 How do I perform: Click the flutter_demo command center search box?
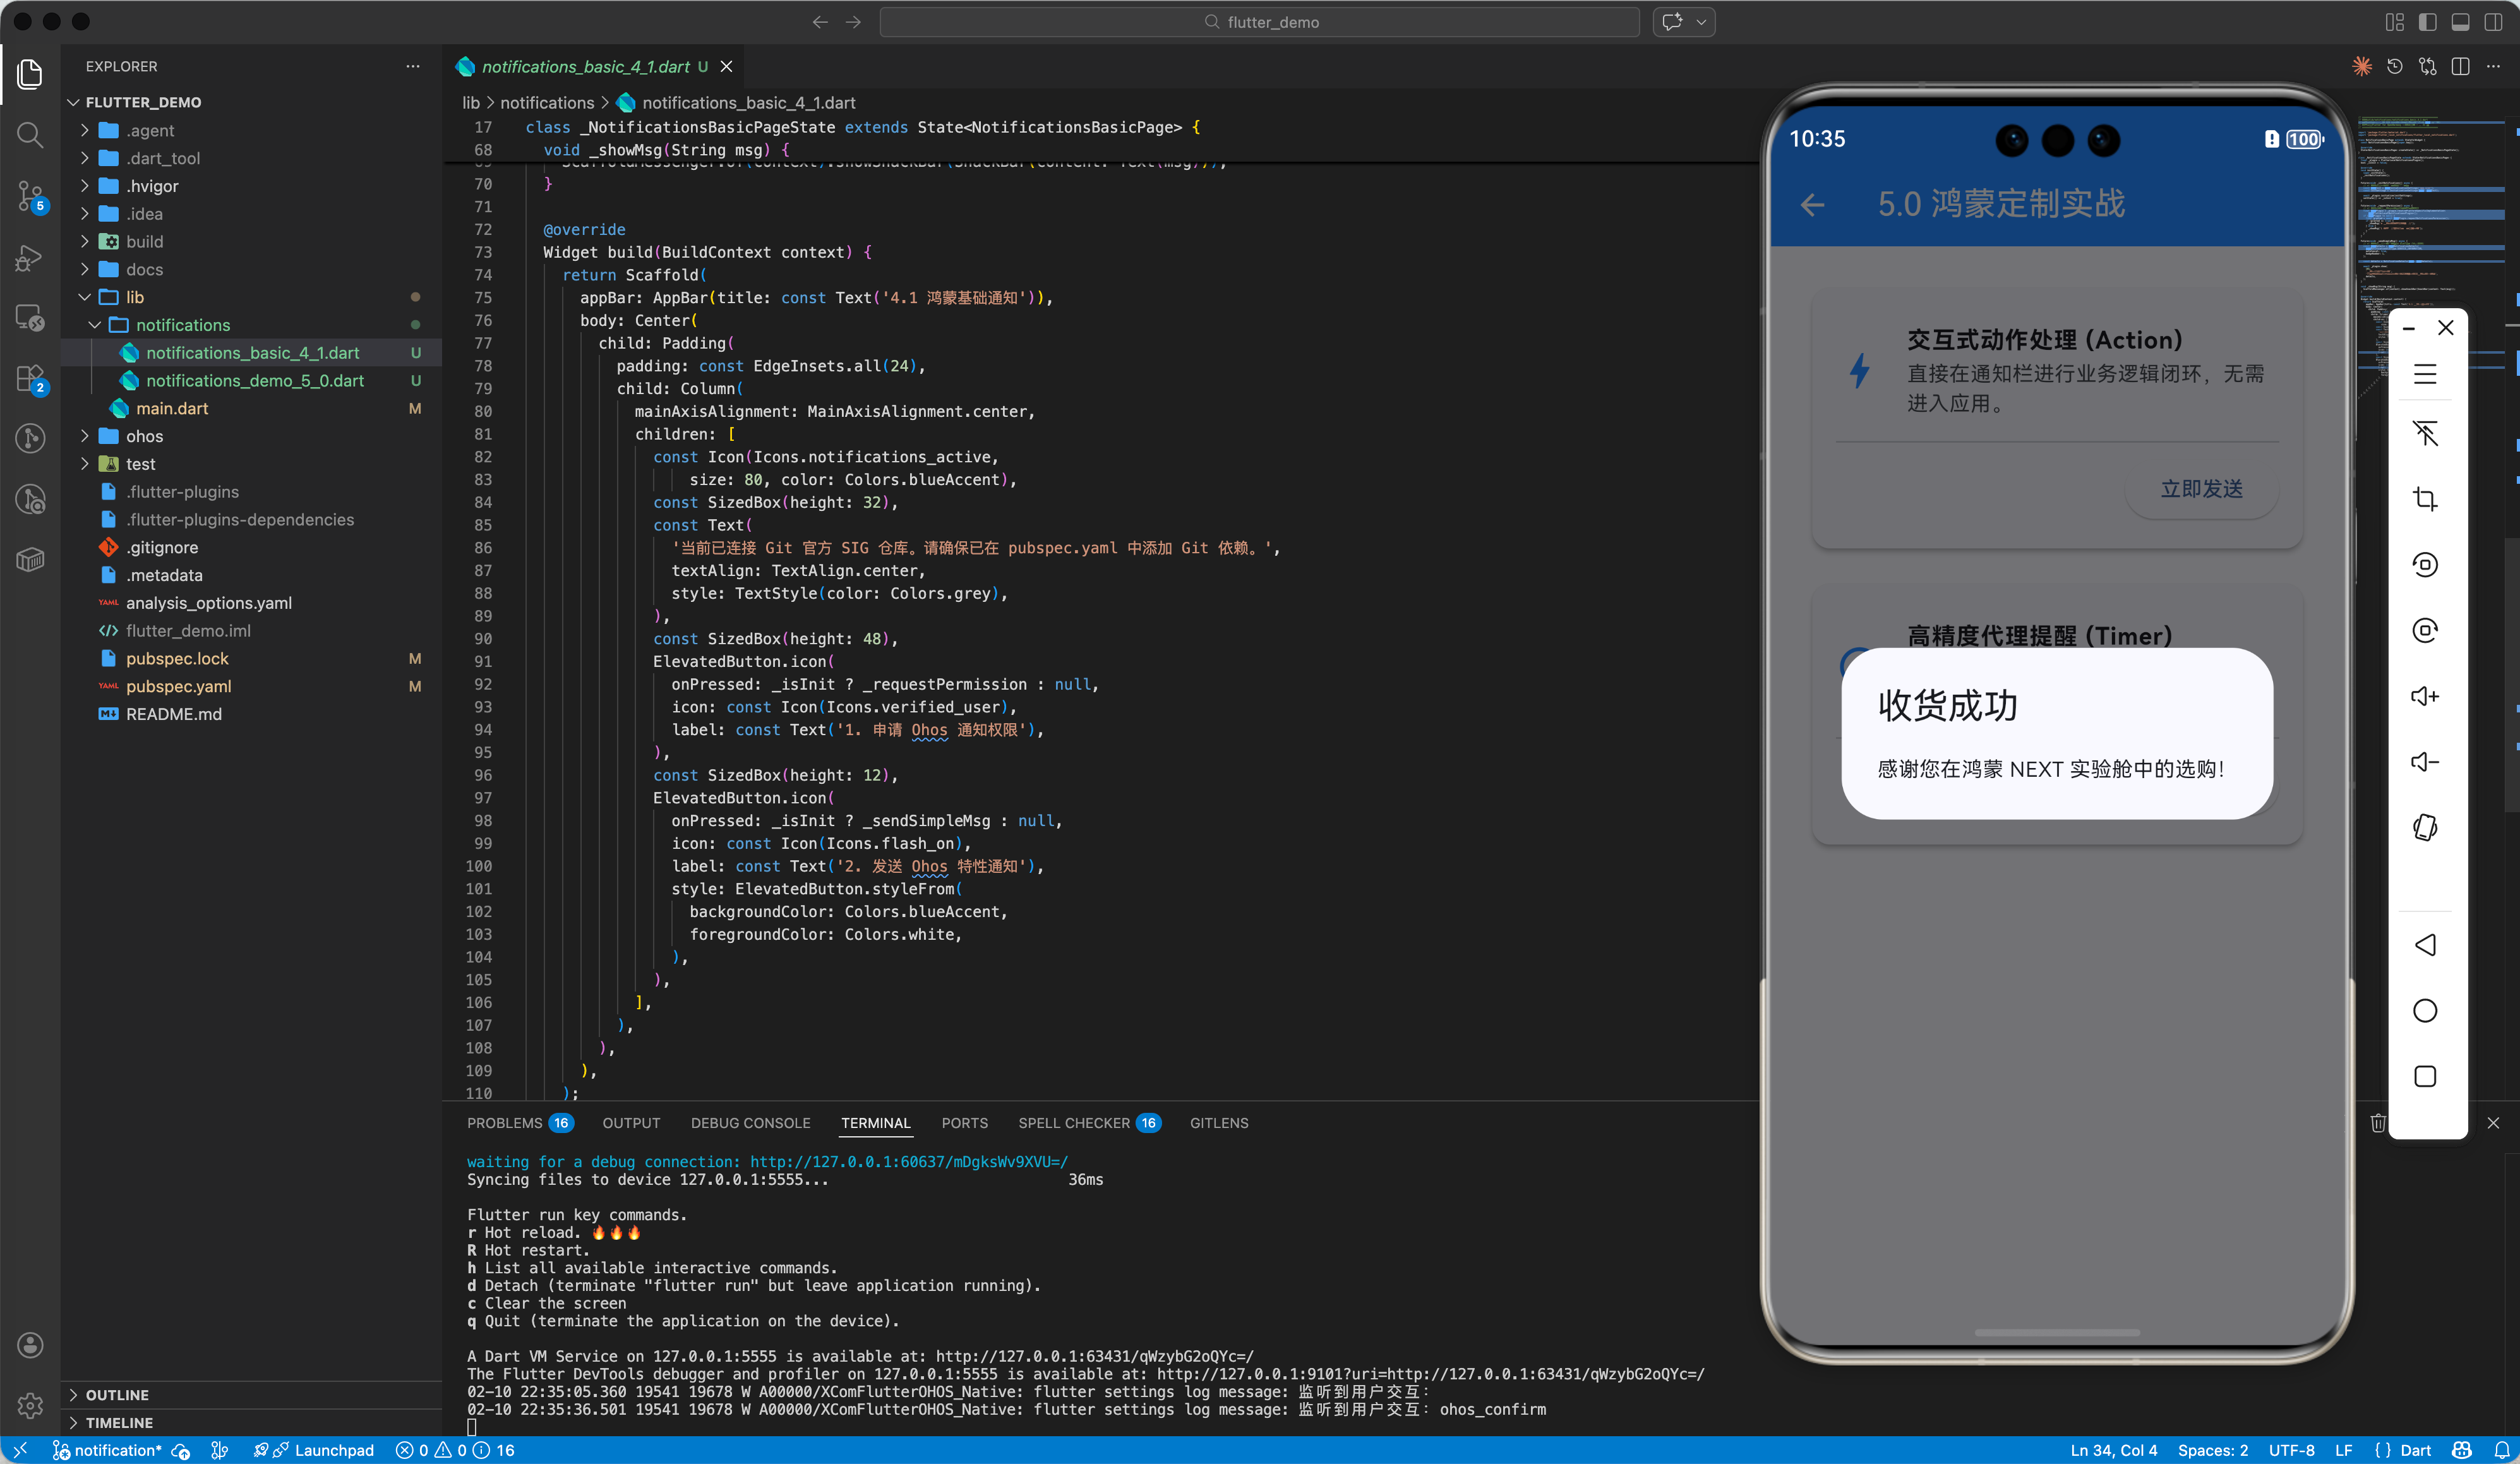(1259, 22)
